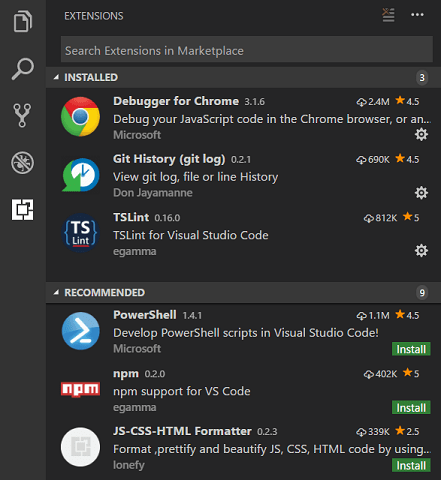Click the recommended count badge showing 9
Image resolution: width=441 pixels, height=480 pixels.
coord(422,293)
